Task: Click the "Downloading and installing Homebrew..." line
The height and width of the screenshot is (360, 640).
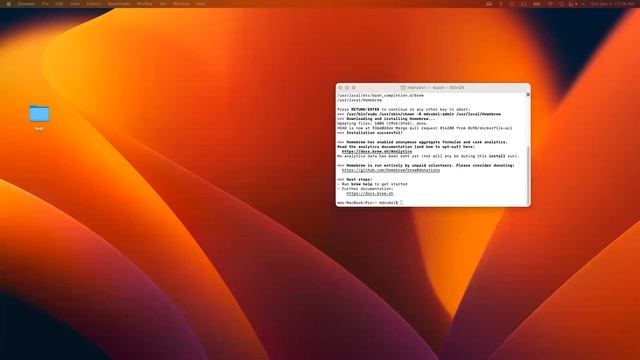Action: coord(386,119)
